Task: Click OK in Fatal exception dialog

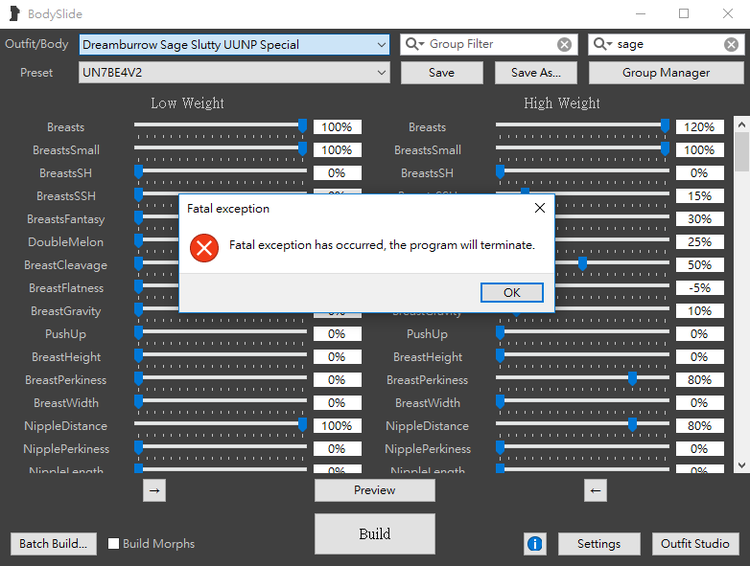Action: pyautogui.click(x=512, y=292)
